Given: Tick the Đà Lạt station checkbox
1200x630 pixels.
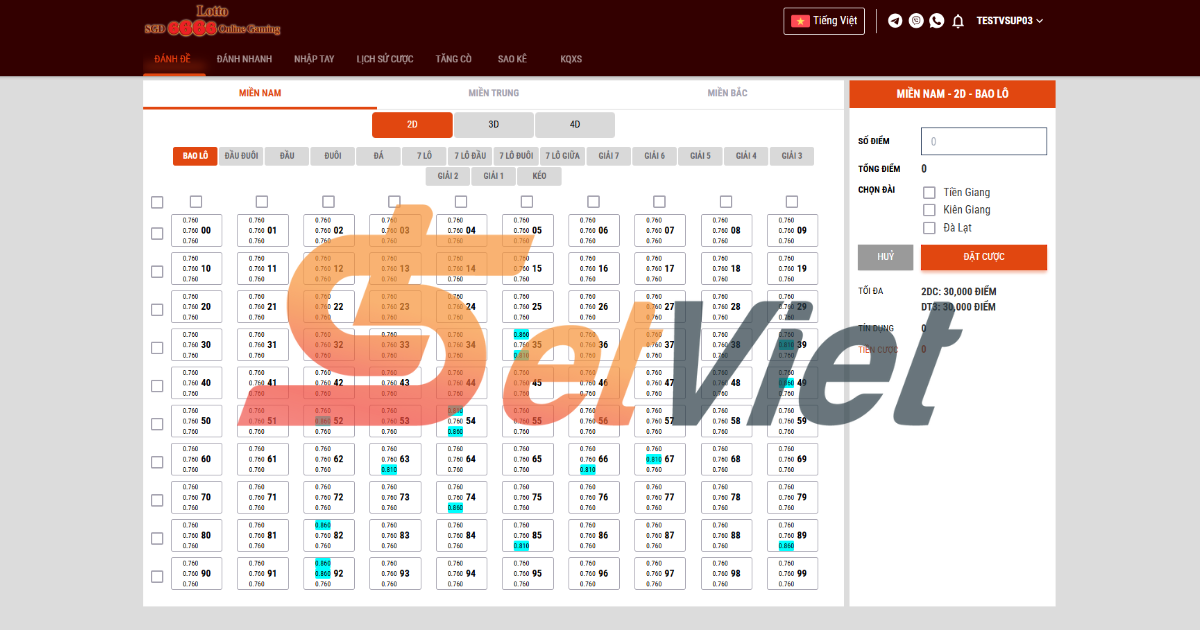Looking at the screenshot, I should coord(929,228).
